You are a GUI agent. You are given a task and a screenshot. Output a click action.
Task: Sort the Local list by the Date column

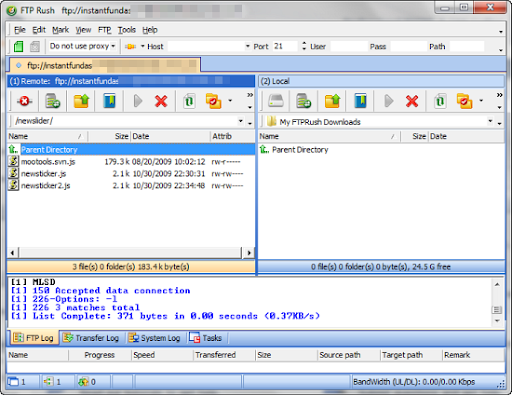466,136
